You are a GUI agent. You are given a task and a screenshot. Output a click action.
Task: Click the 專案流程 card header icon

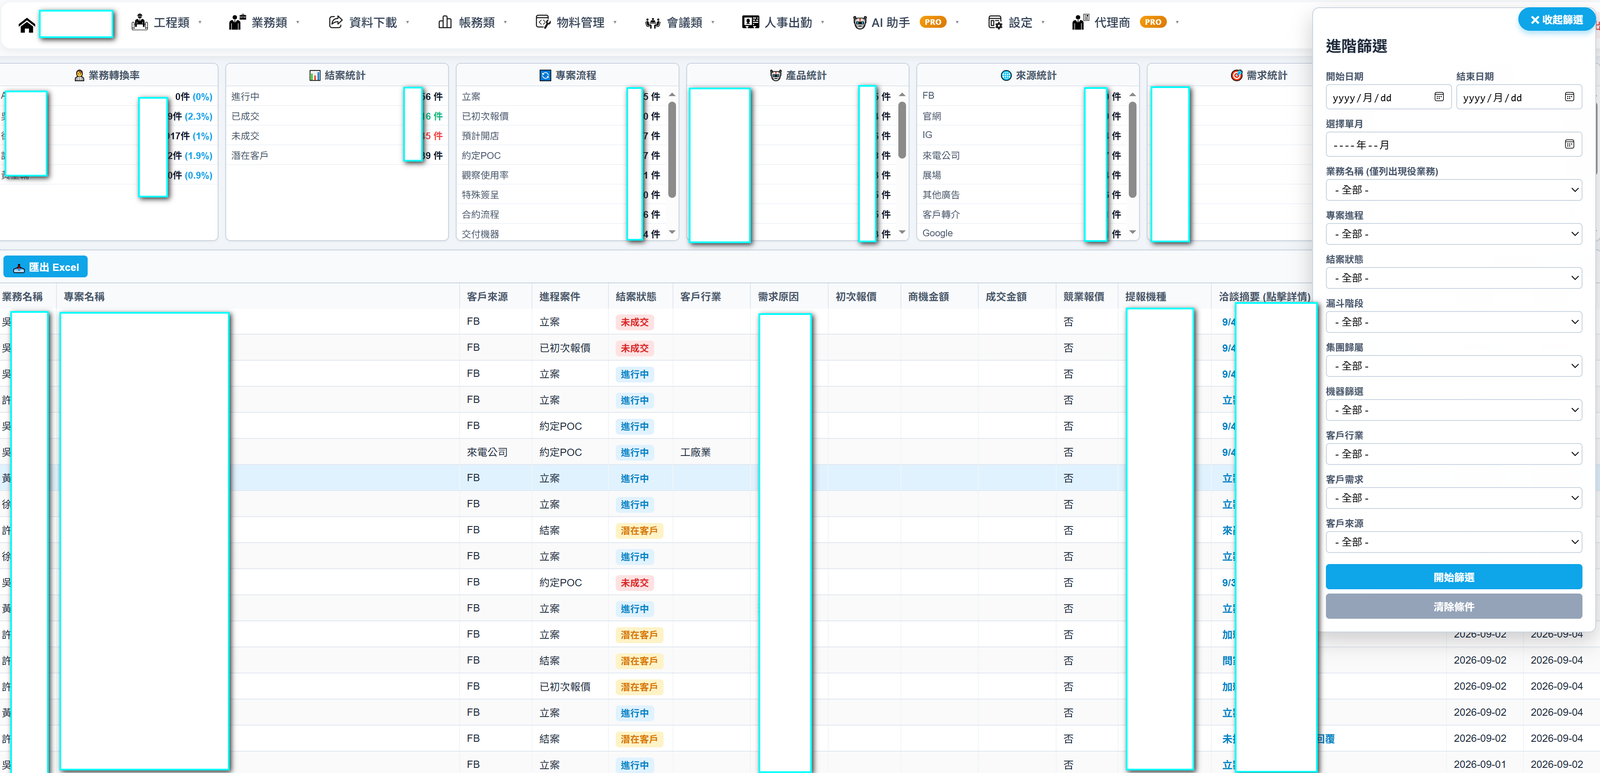(x=545, y=75)
